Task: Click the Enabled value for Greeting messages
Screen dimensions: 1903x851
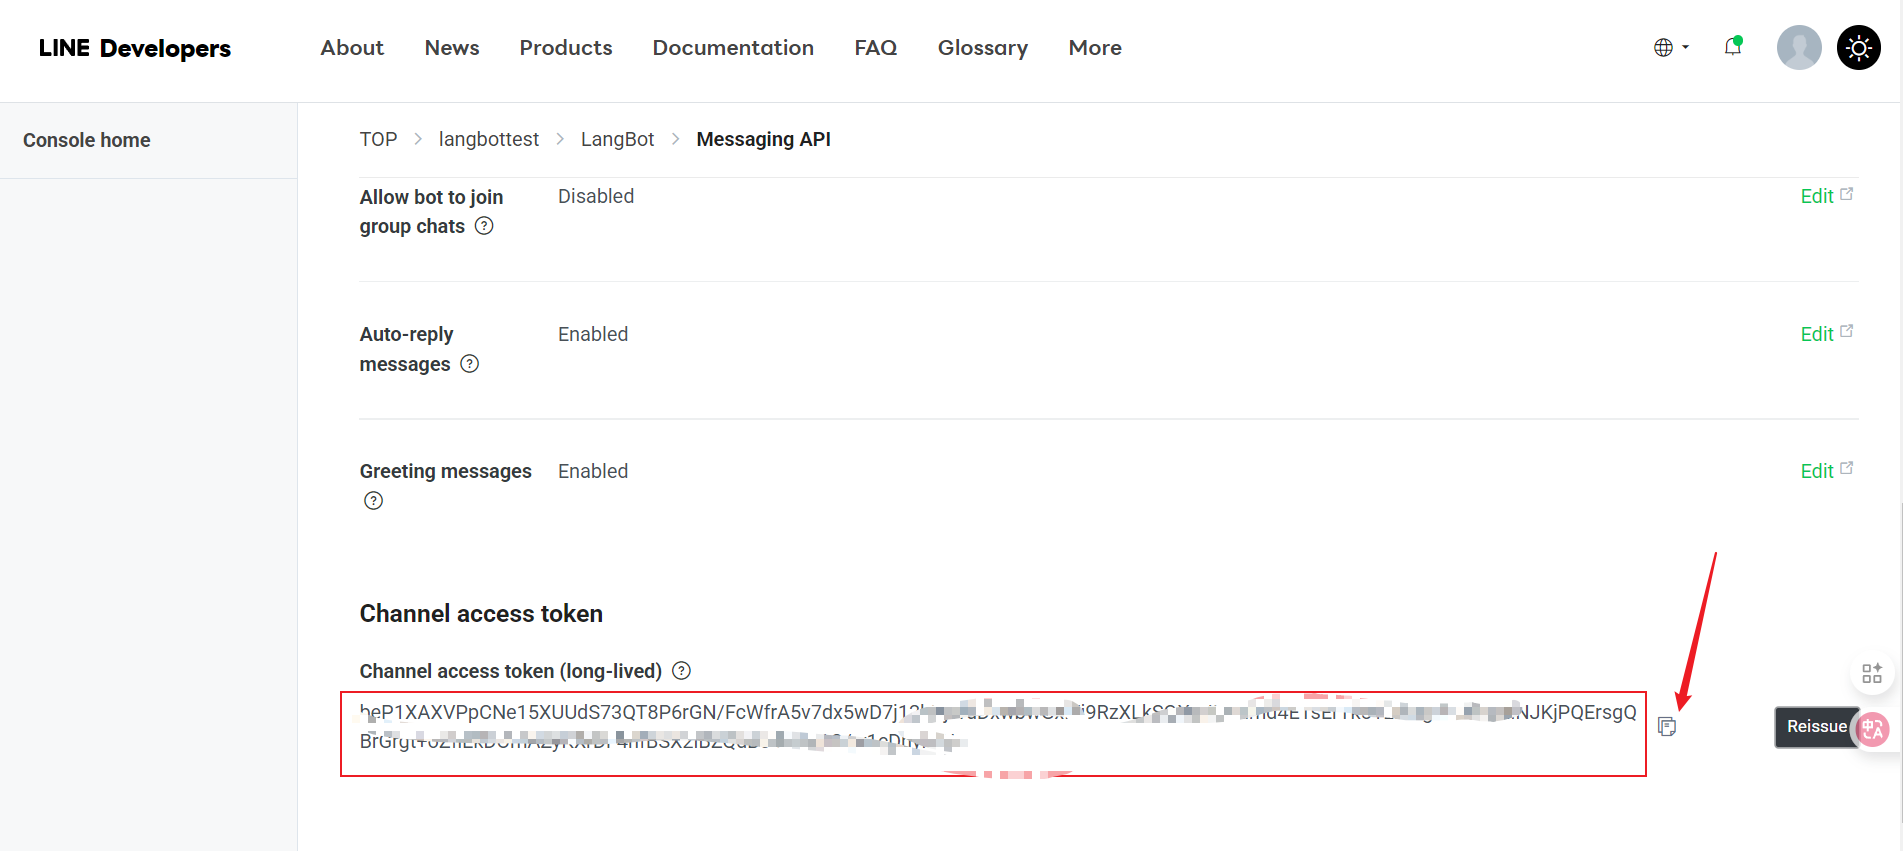Action: point(593,471)
